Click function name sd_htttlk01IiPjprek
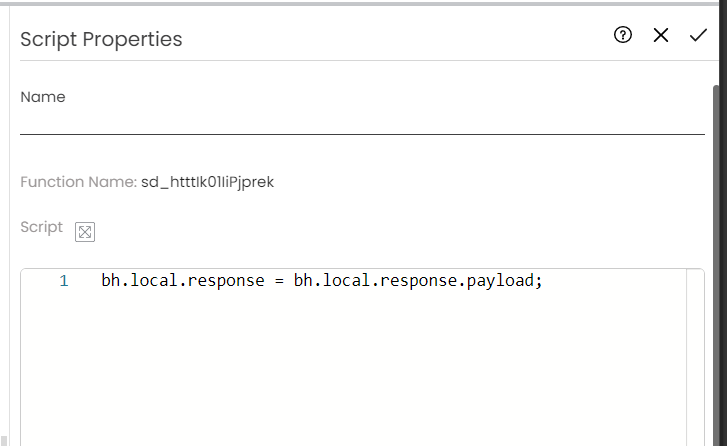The height and width of the screenshot is (446, 727). coord(208,182)
